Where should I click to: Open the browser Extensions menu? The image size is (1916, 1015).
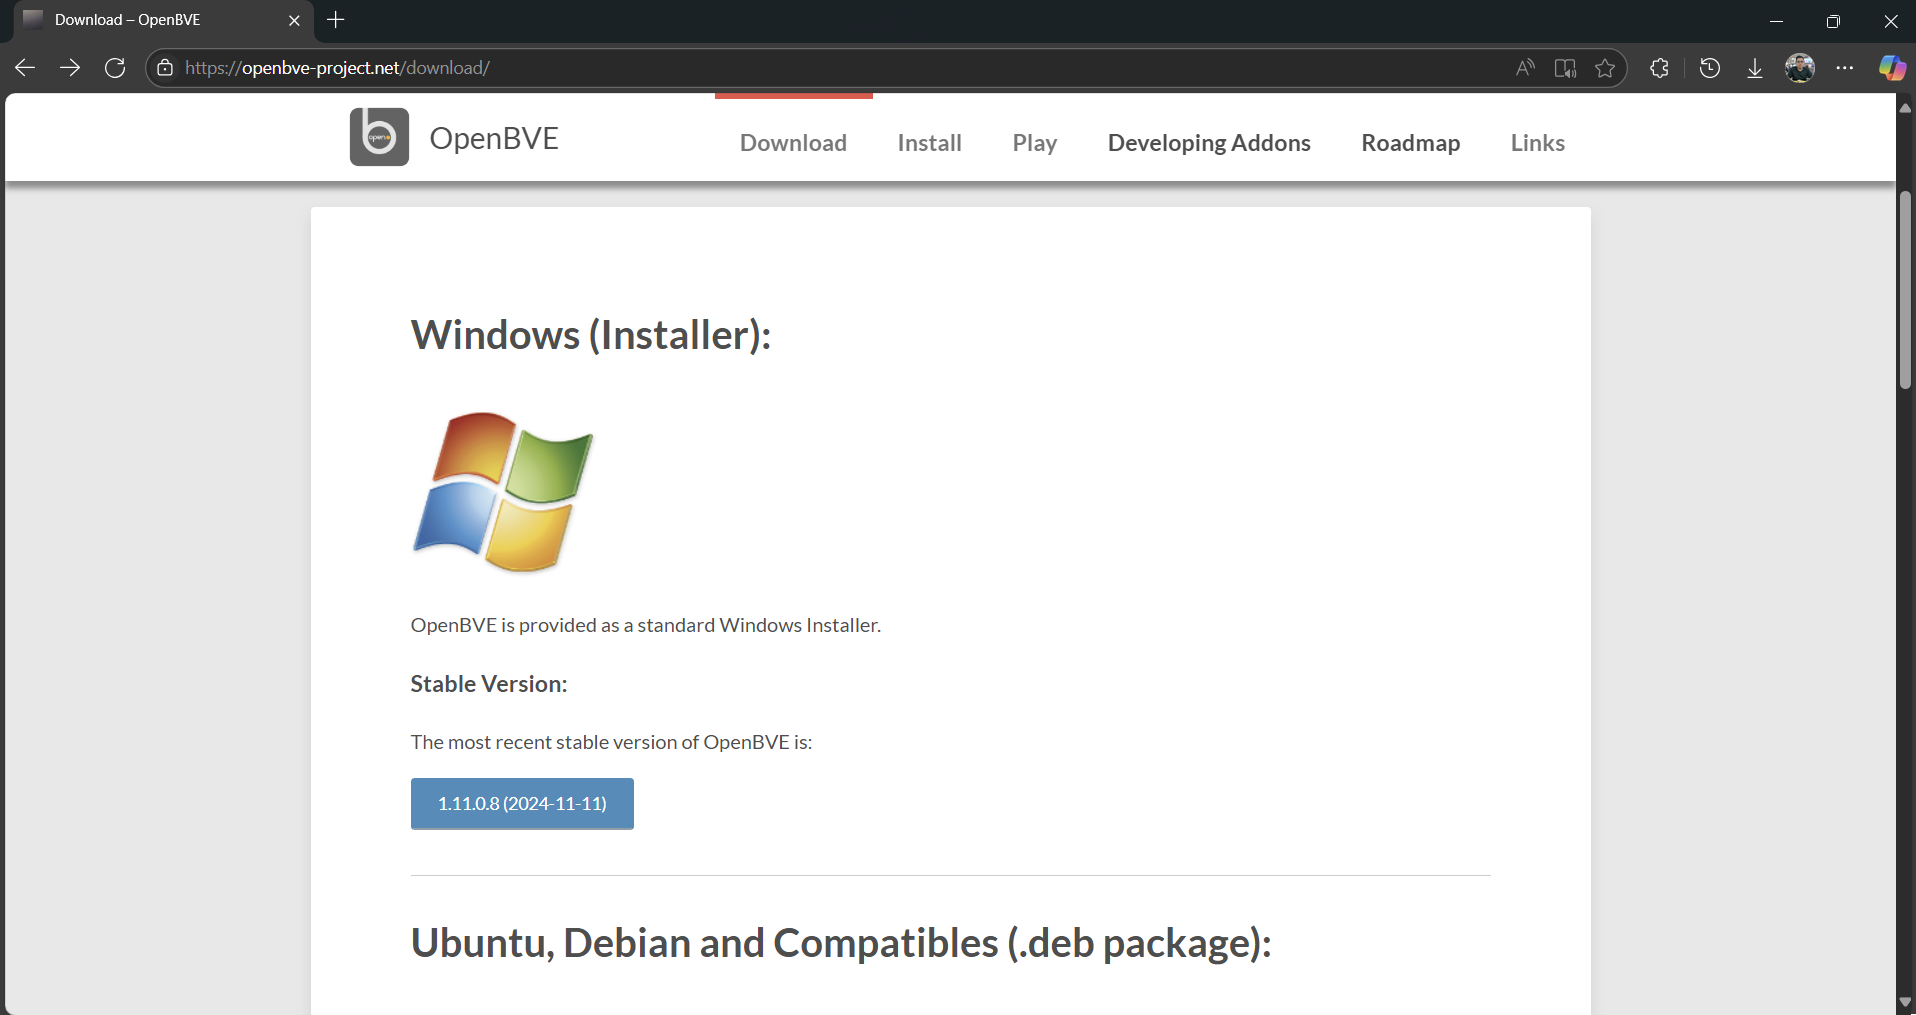1659,68
